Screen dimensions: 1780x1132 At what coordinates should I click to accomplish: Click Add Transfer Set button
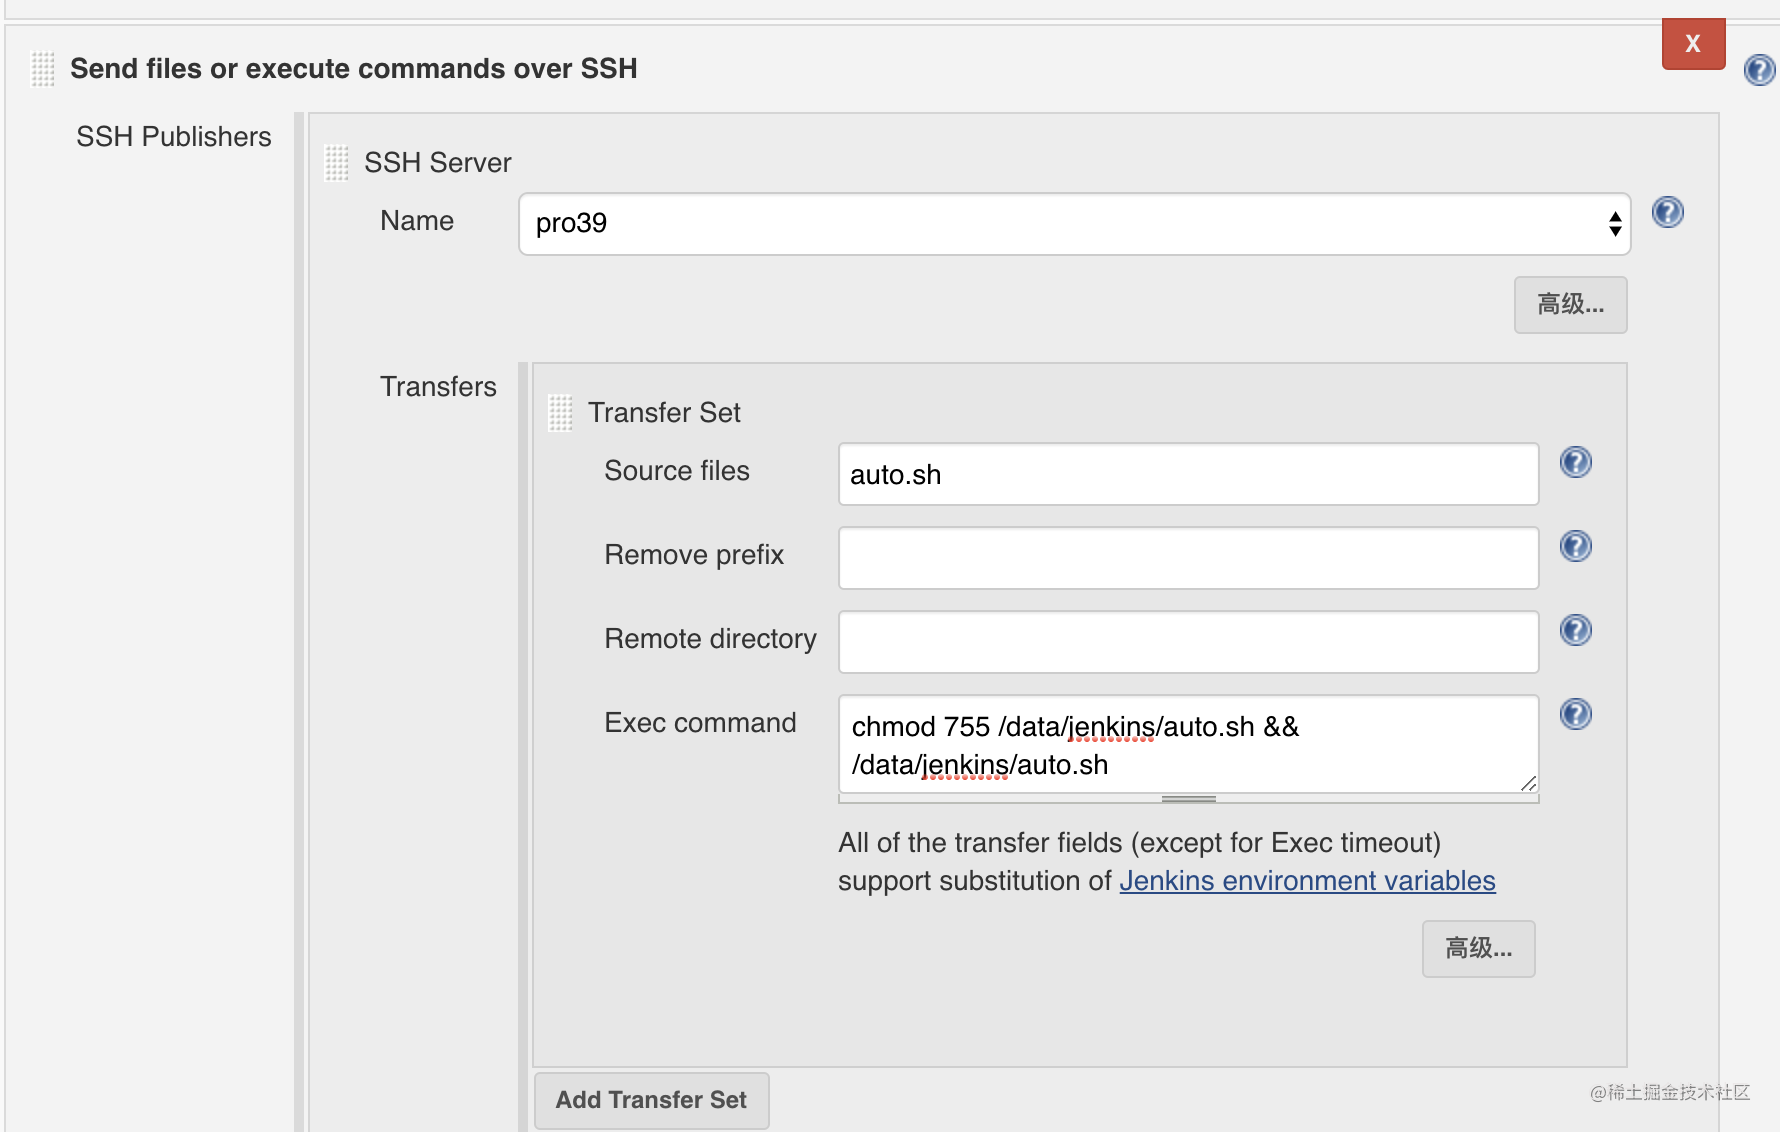pos(652,1101)
